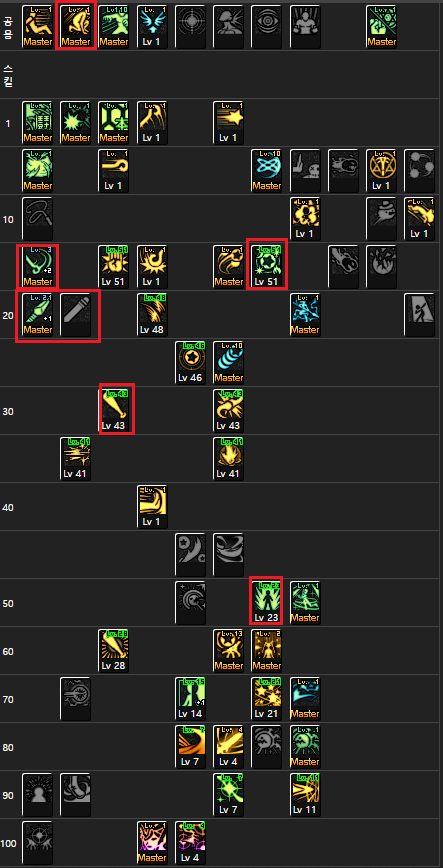Click the Lv 14 green legs skill

coord(190,699)
